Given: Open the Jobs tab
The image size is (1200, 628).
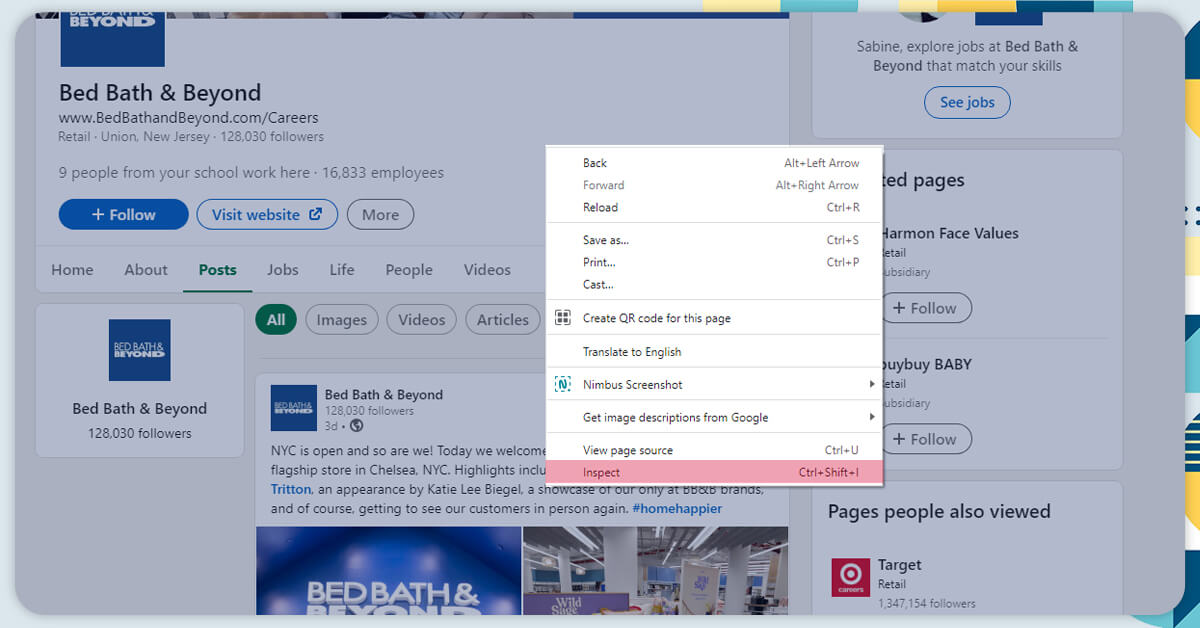Looking at the screenshot, I should point(283,270).
